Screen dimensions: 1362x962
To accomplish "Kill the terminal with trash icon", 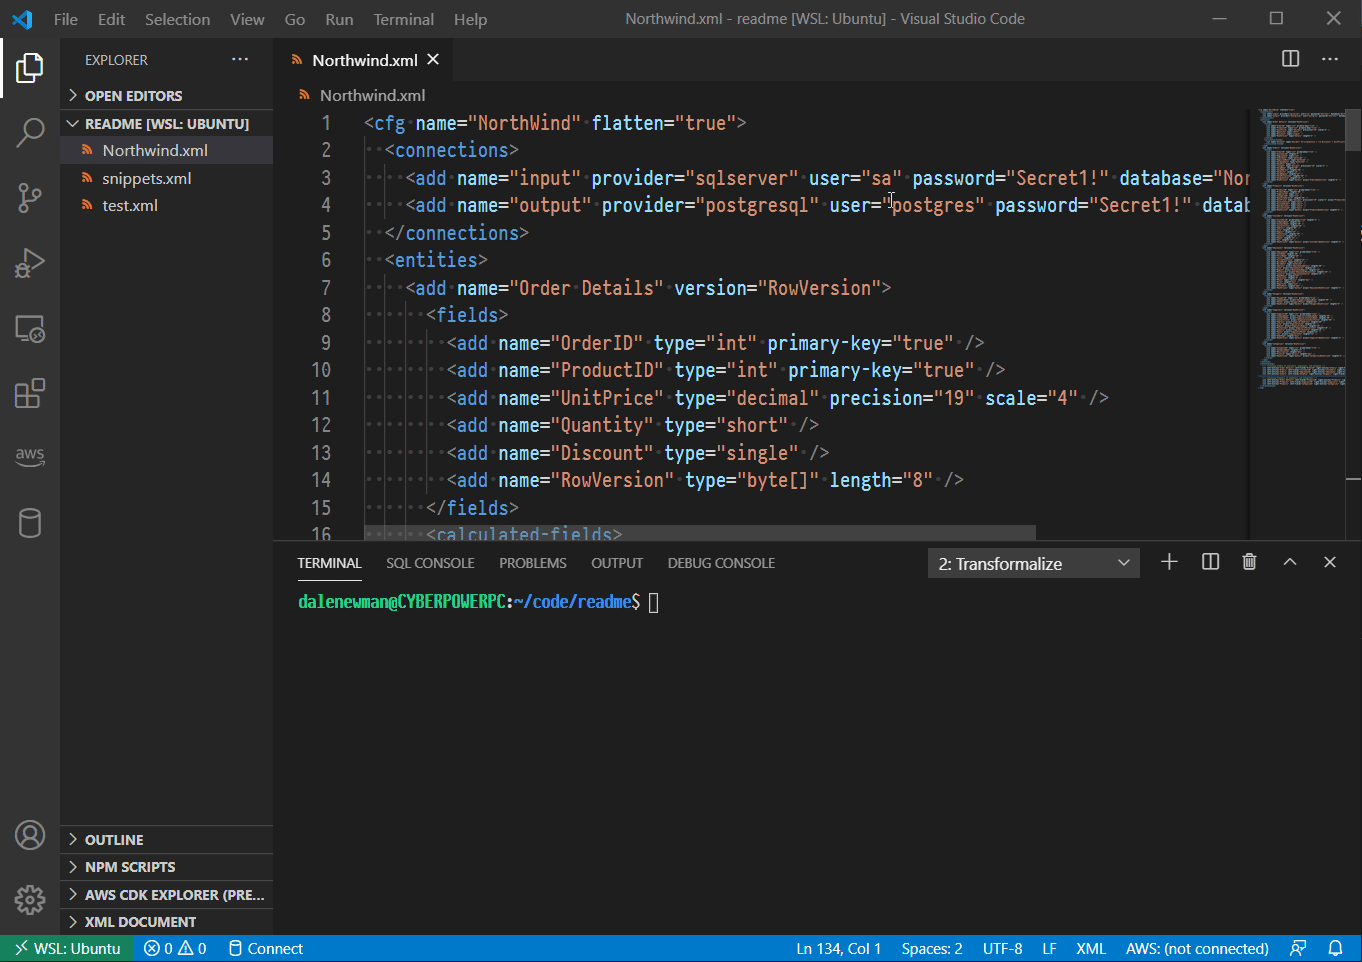I will click(x=1249, y=562).
